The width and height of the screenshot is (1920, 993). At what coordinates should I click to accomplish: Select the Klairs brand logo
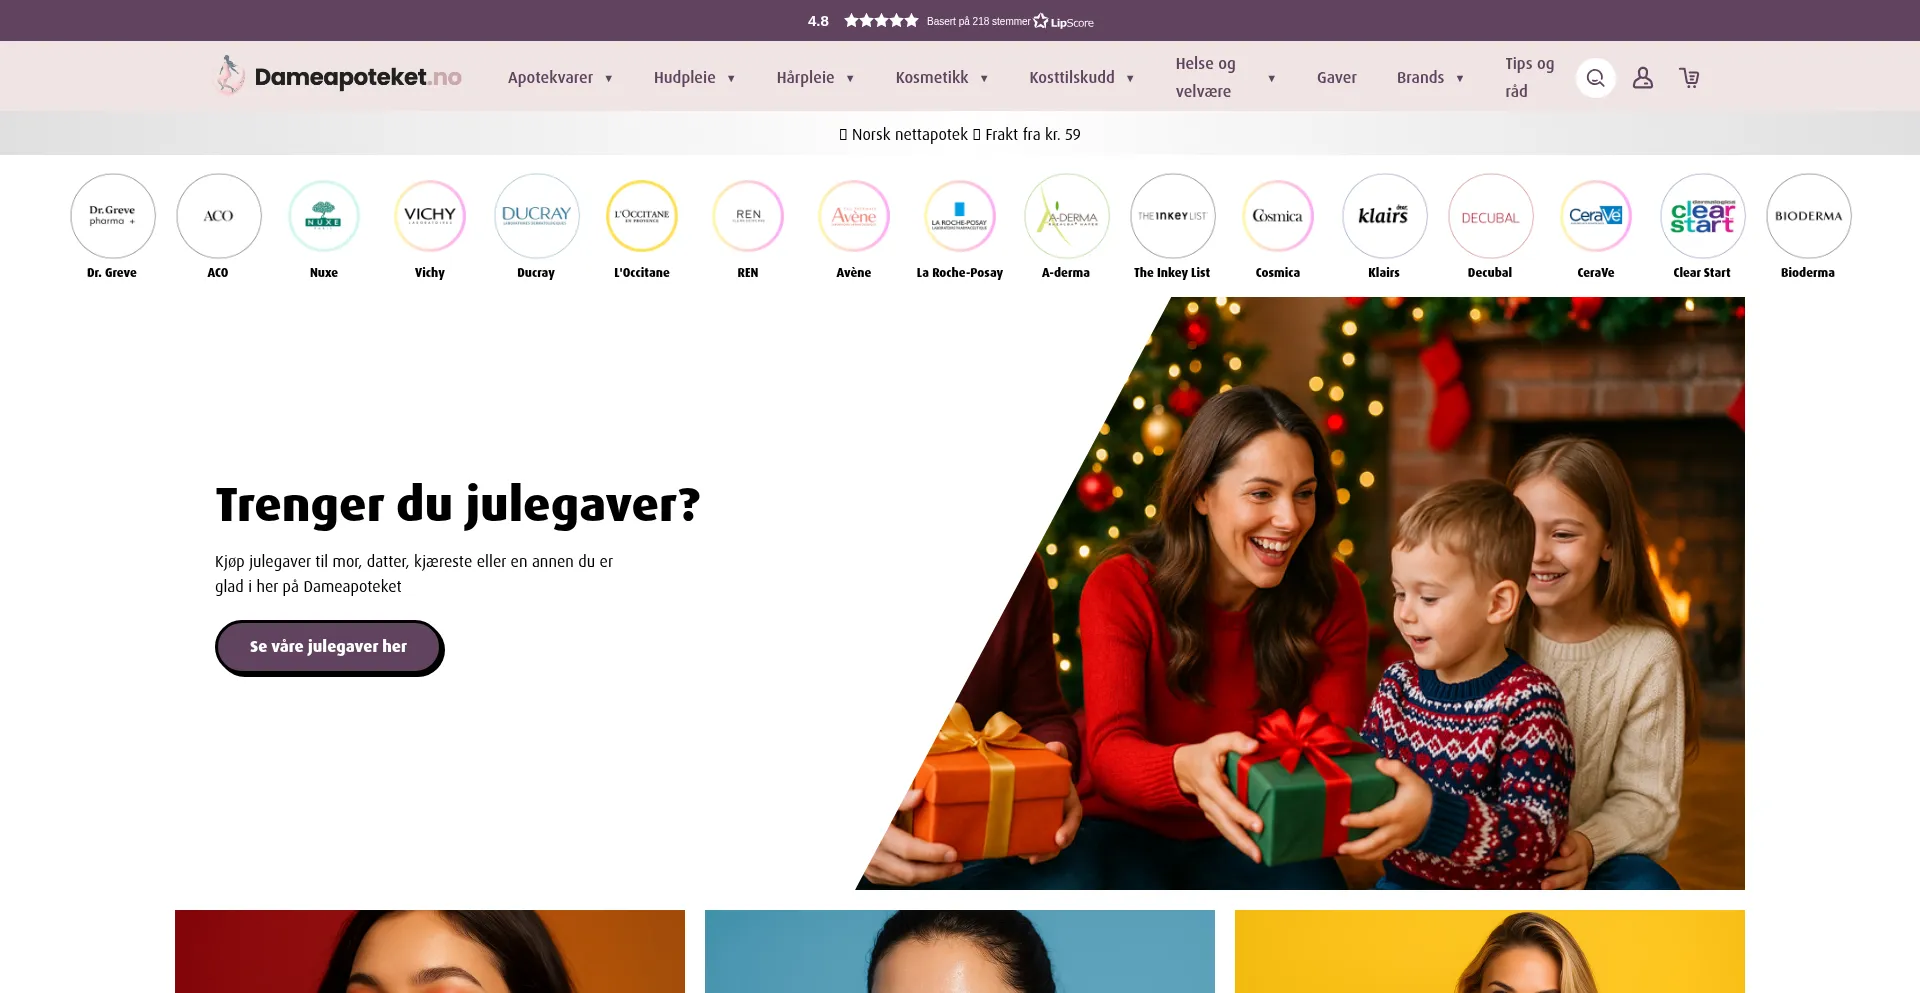pyautogui.click(x=1384, y=216)
